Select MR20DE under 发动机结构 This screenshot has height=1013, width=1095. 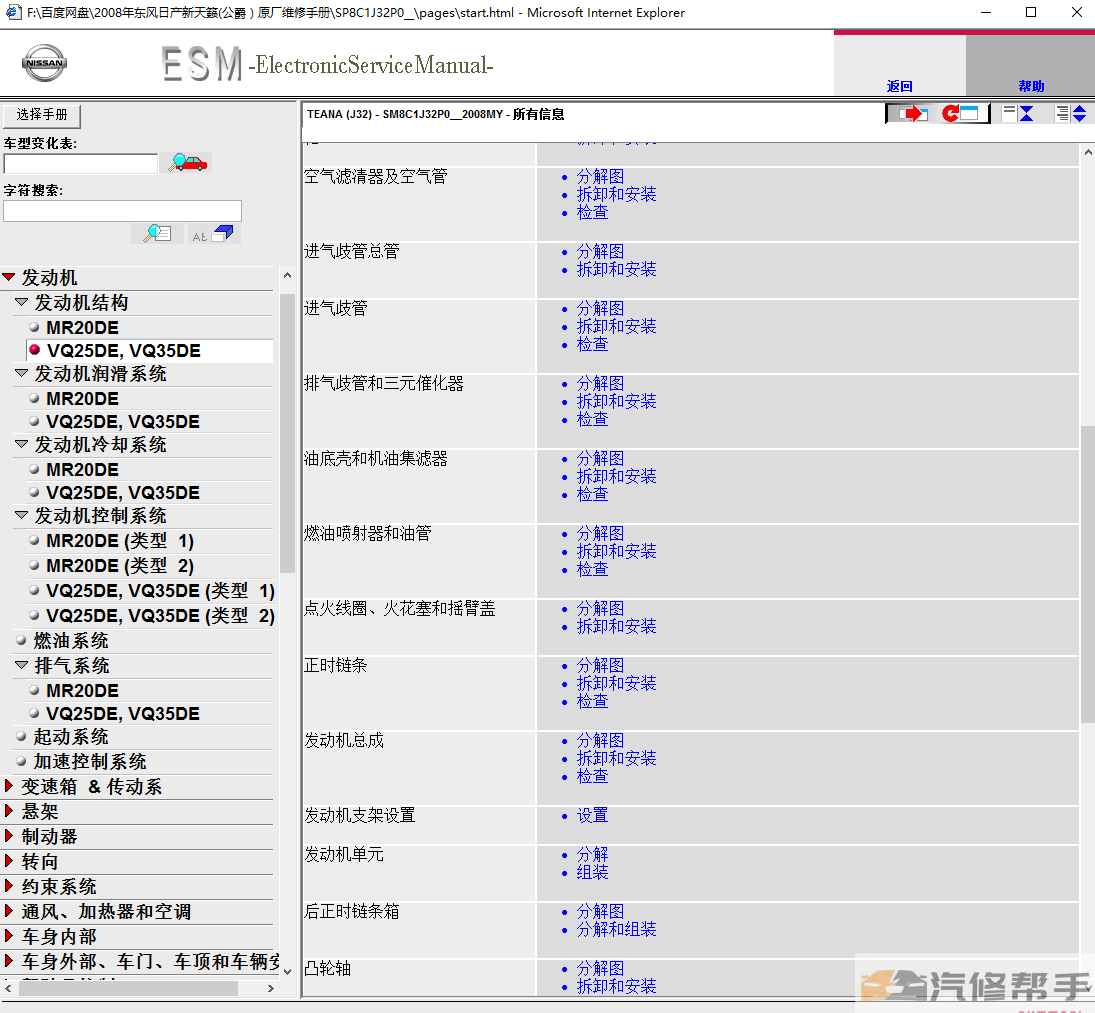pos(82,327)
